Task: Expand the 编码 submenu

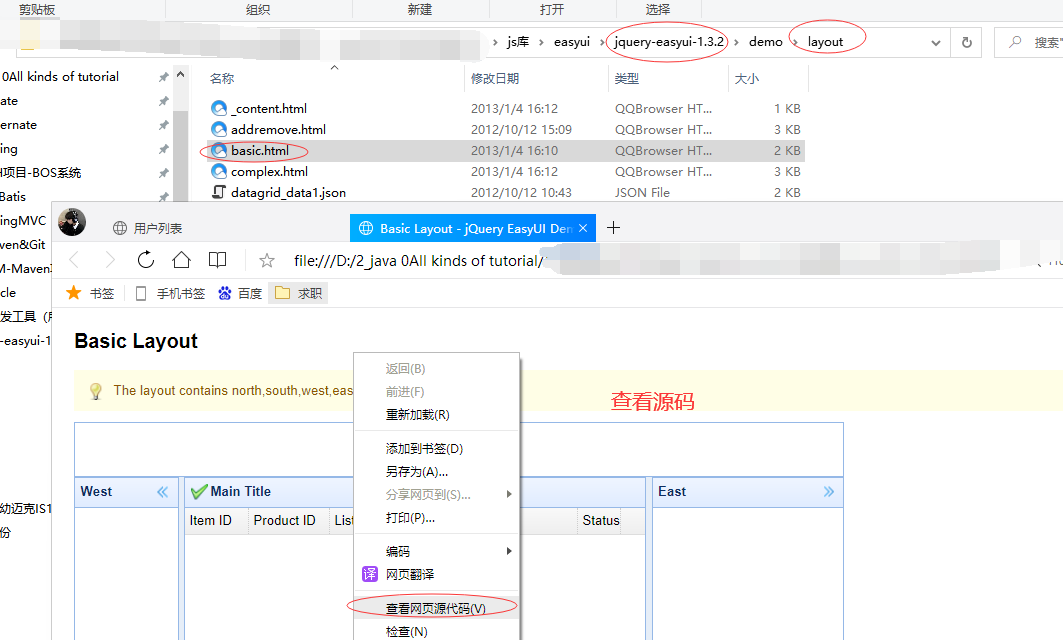Action: [436, 551]
